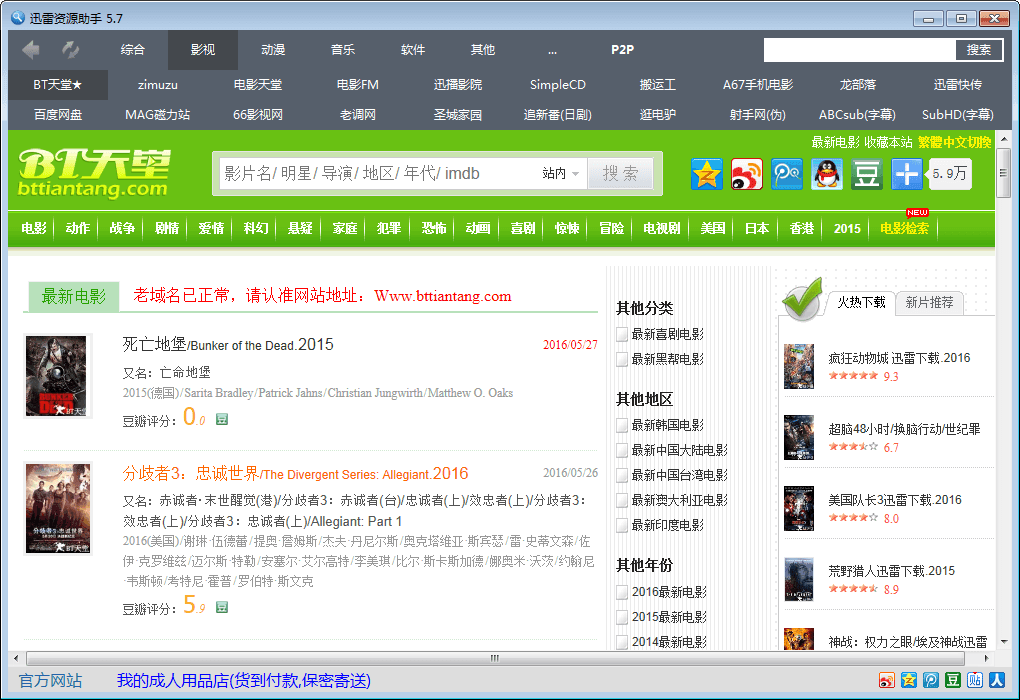Share via the QQ penguin icon

point(827,174)
